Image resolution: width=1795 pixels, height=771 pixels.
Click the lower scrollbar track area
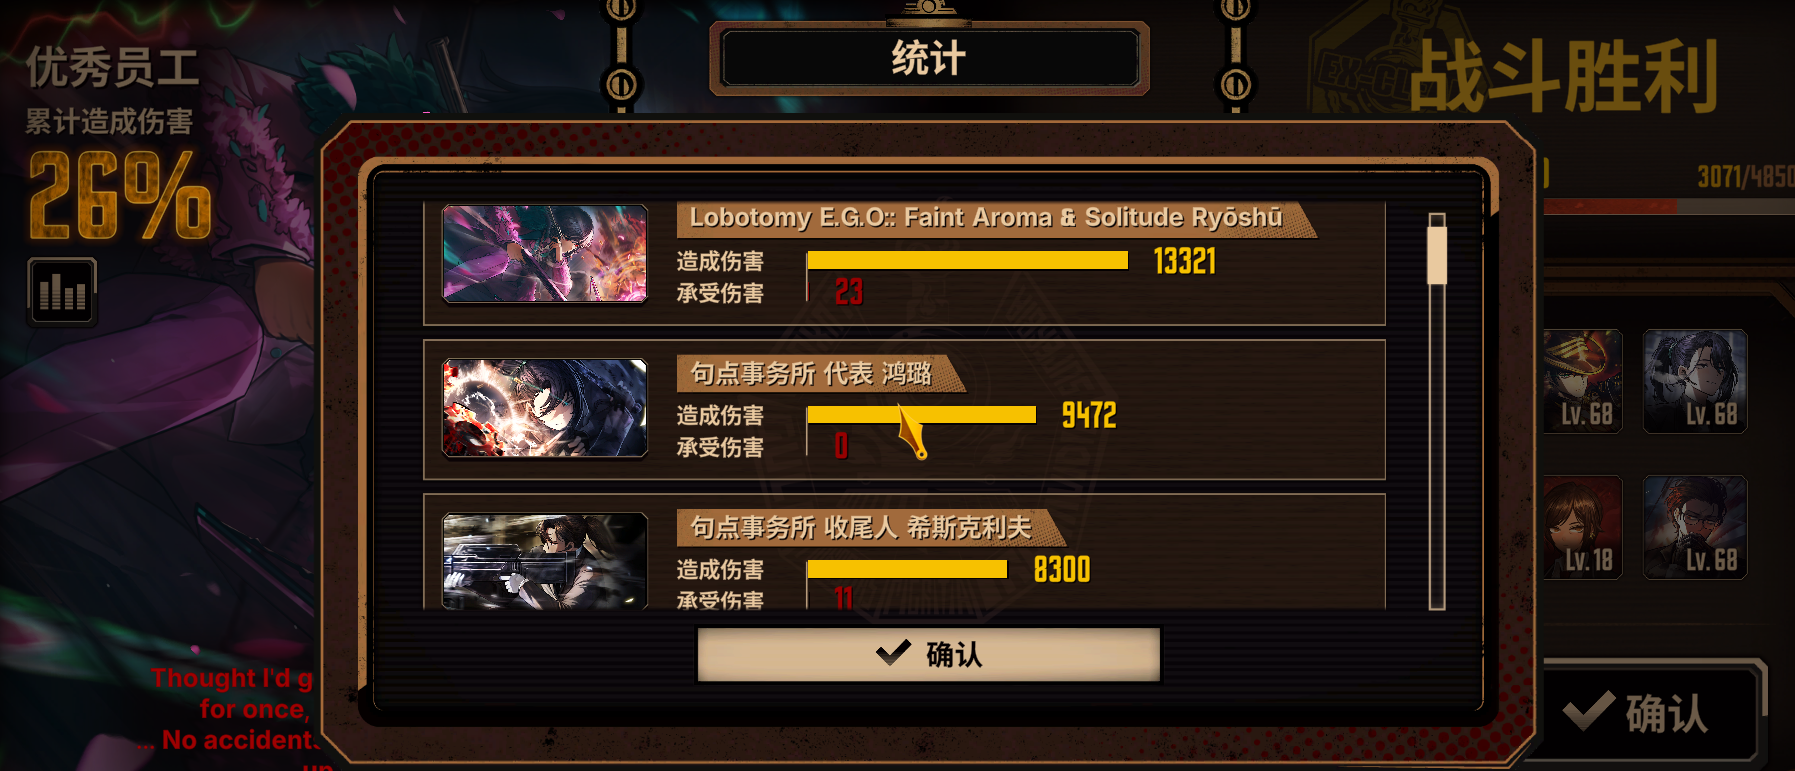tap(1437, 445)
